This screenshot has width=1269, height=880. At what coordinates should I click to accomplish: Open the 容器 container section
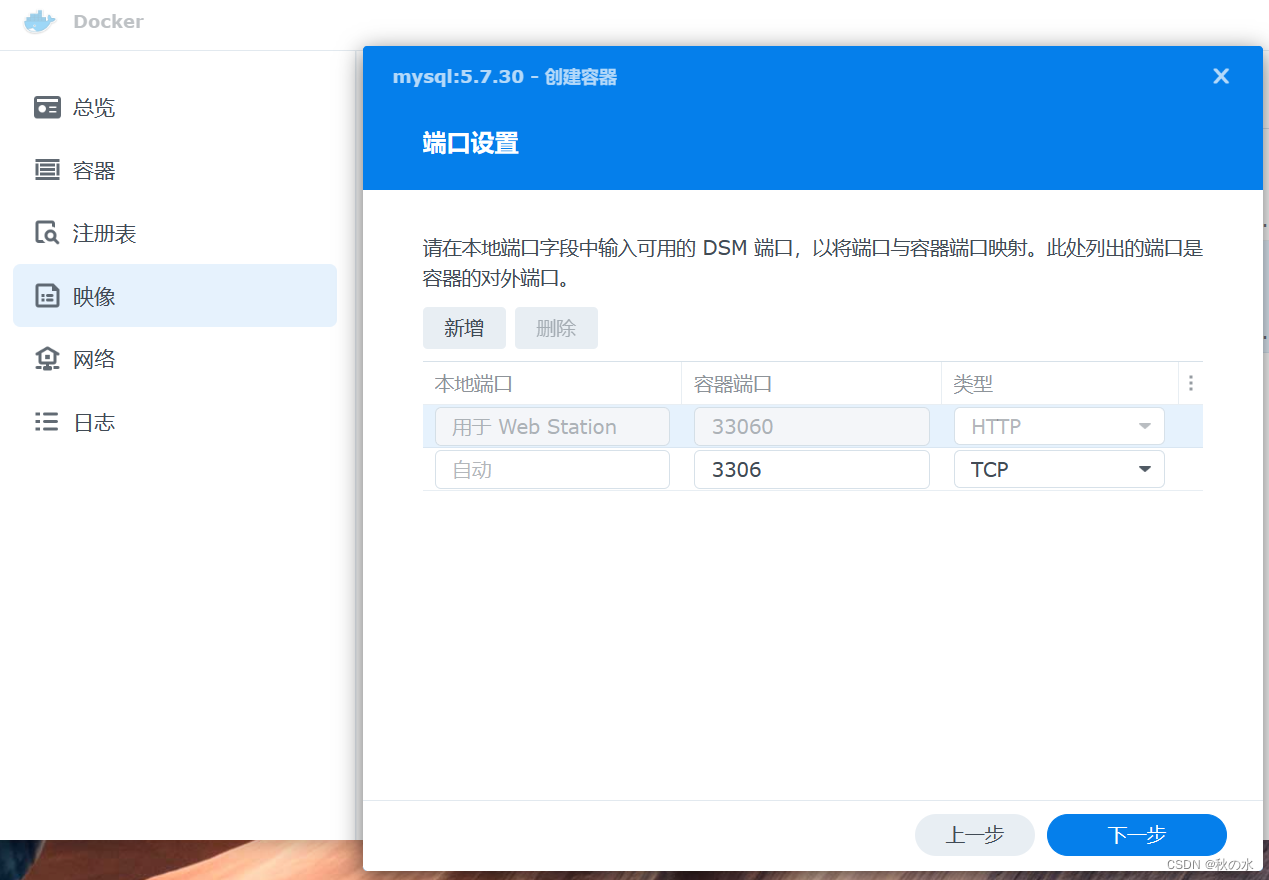pyautogui.click(x=175, y=170)
